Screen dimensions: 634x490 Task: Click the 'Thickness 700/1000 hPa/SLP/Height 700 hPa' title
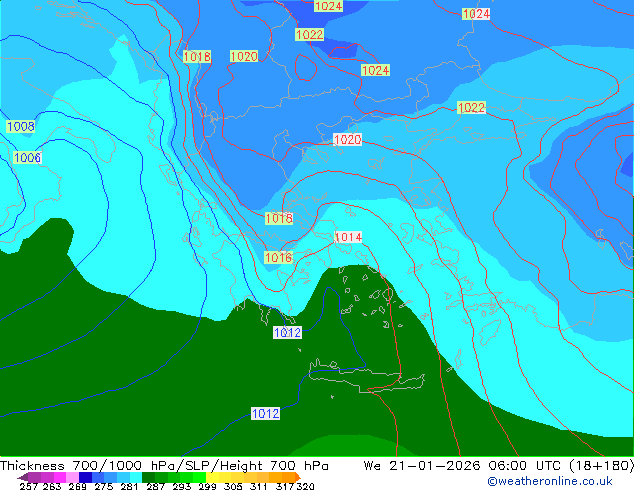(x=164, y=466)
